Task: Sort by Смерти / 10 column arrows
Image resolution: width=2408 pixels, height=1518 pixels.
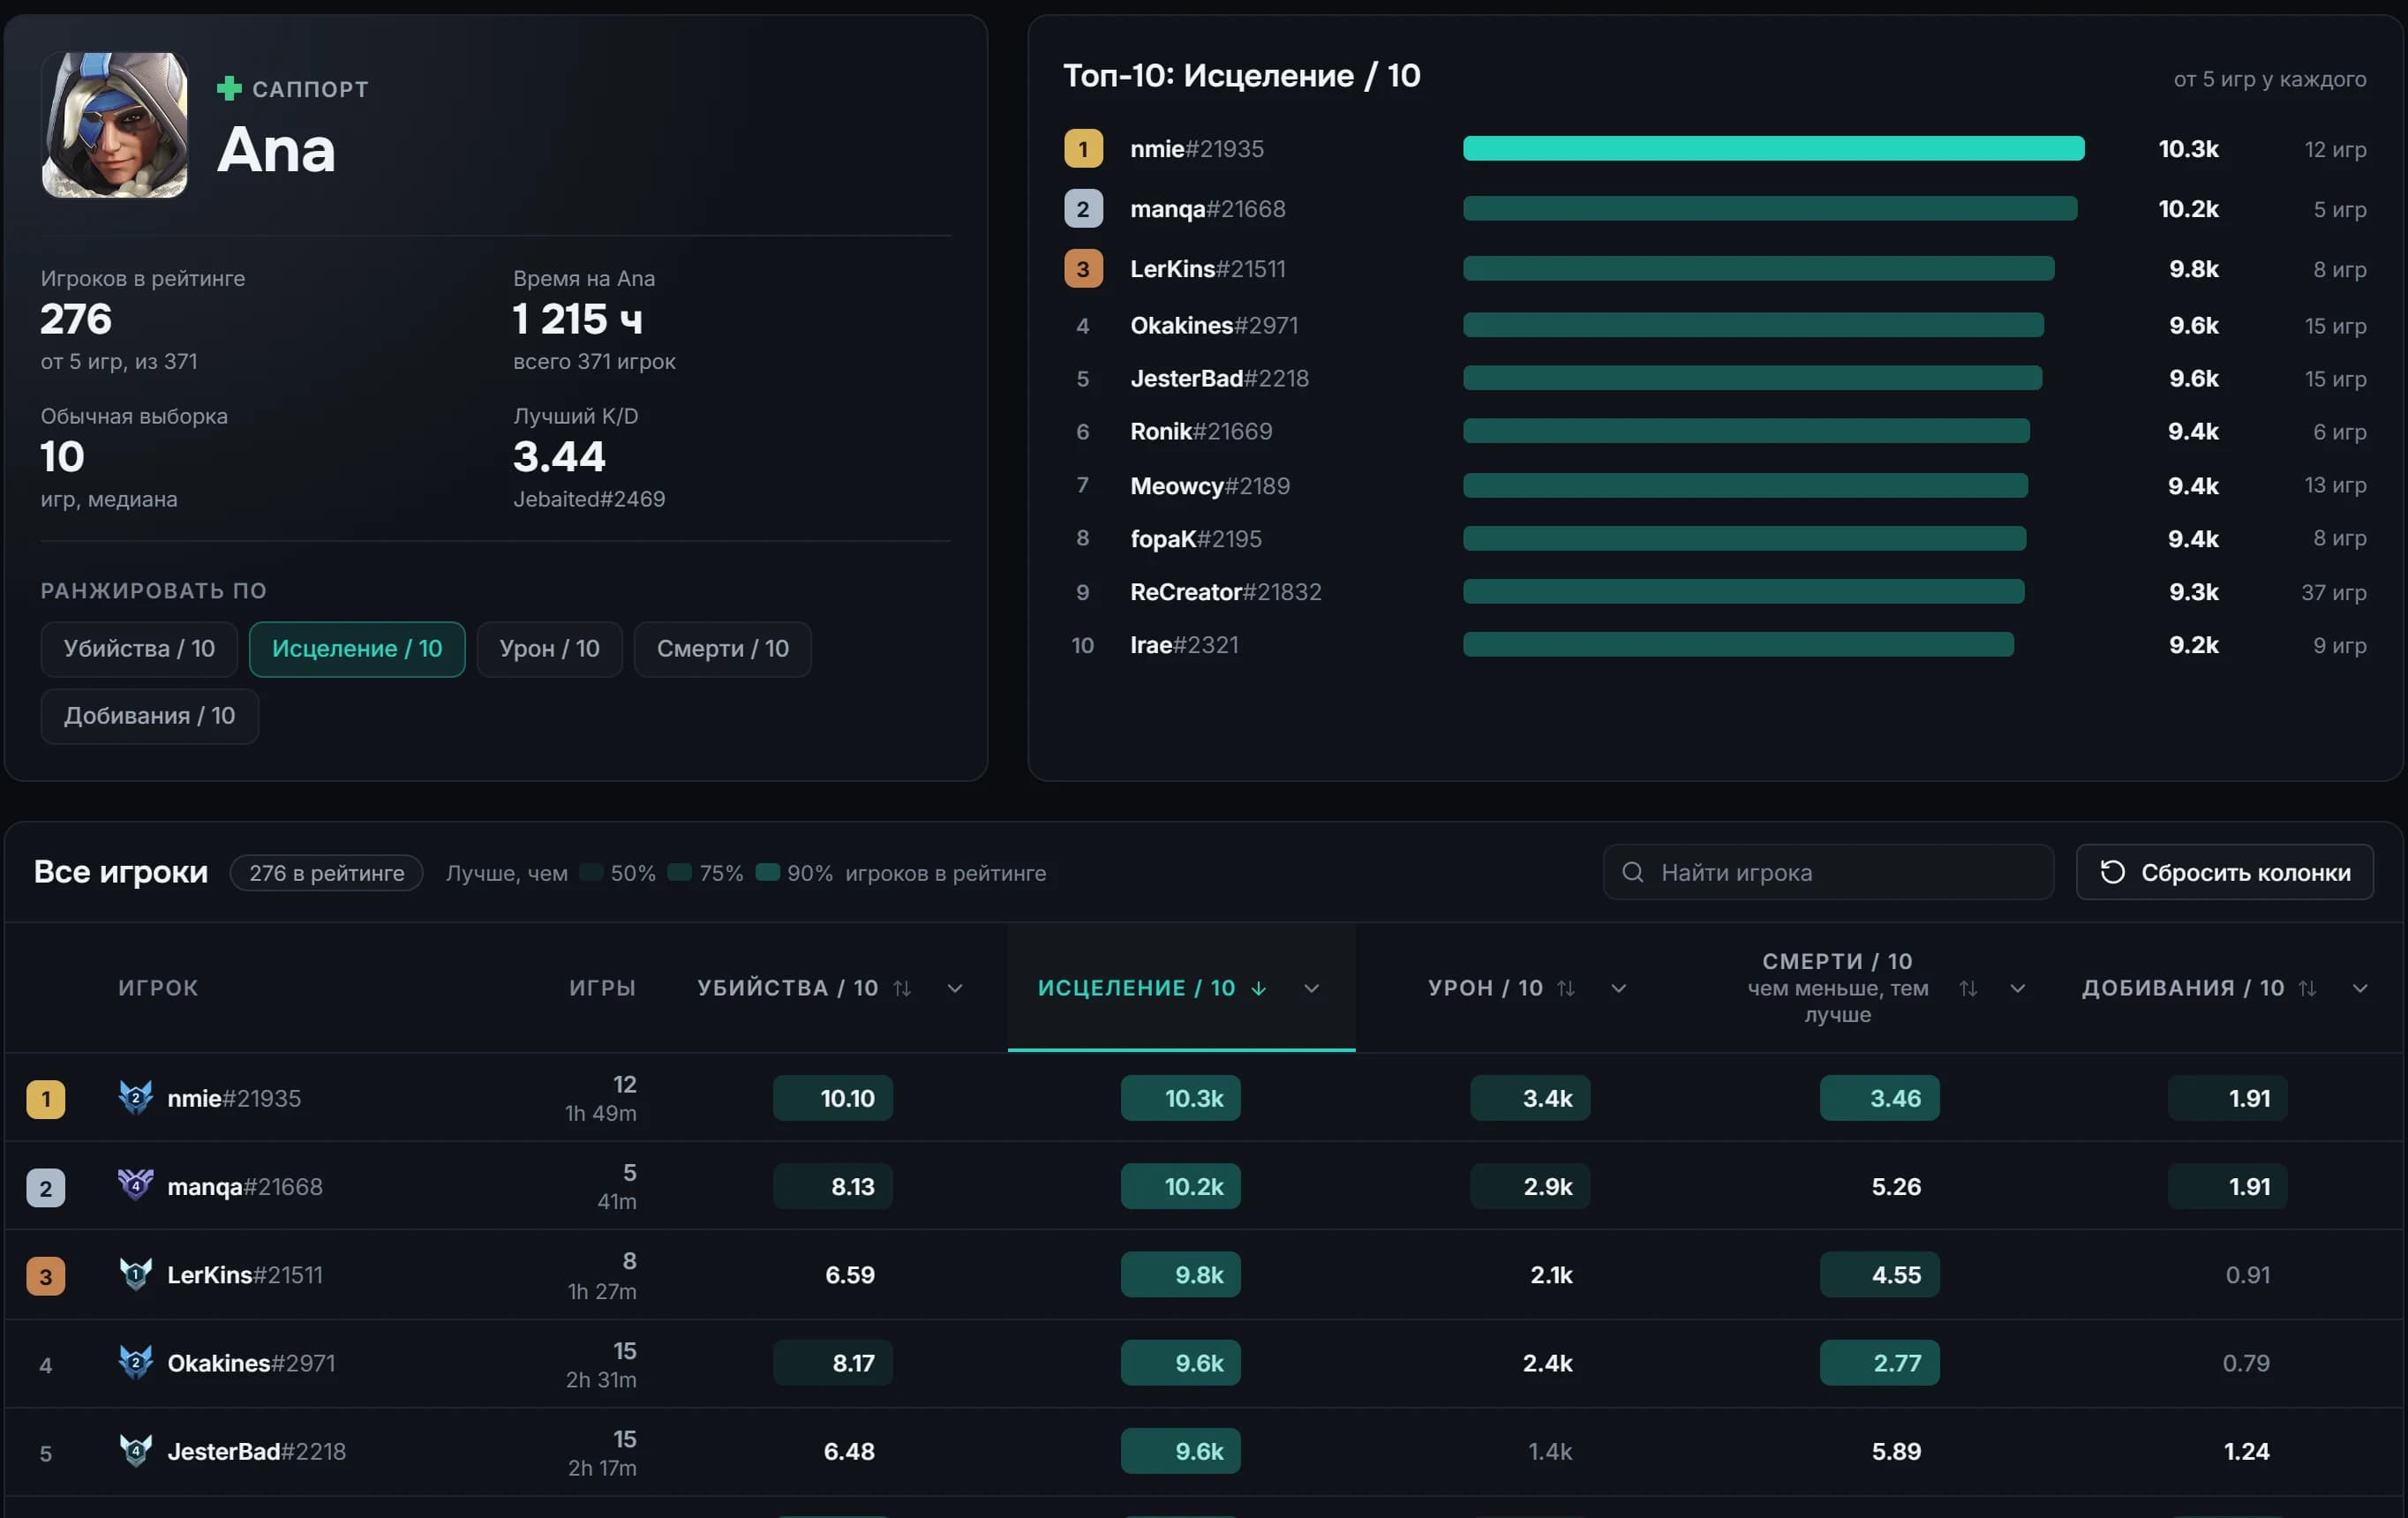Action: (x=1968, y=988)
